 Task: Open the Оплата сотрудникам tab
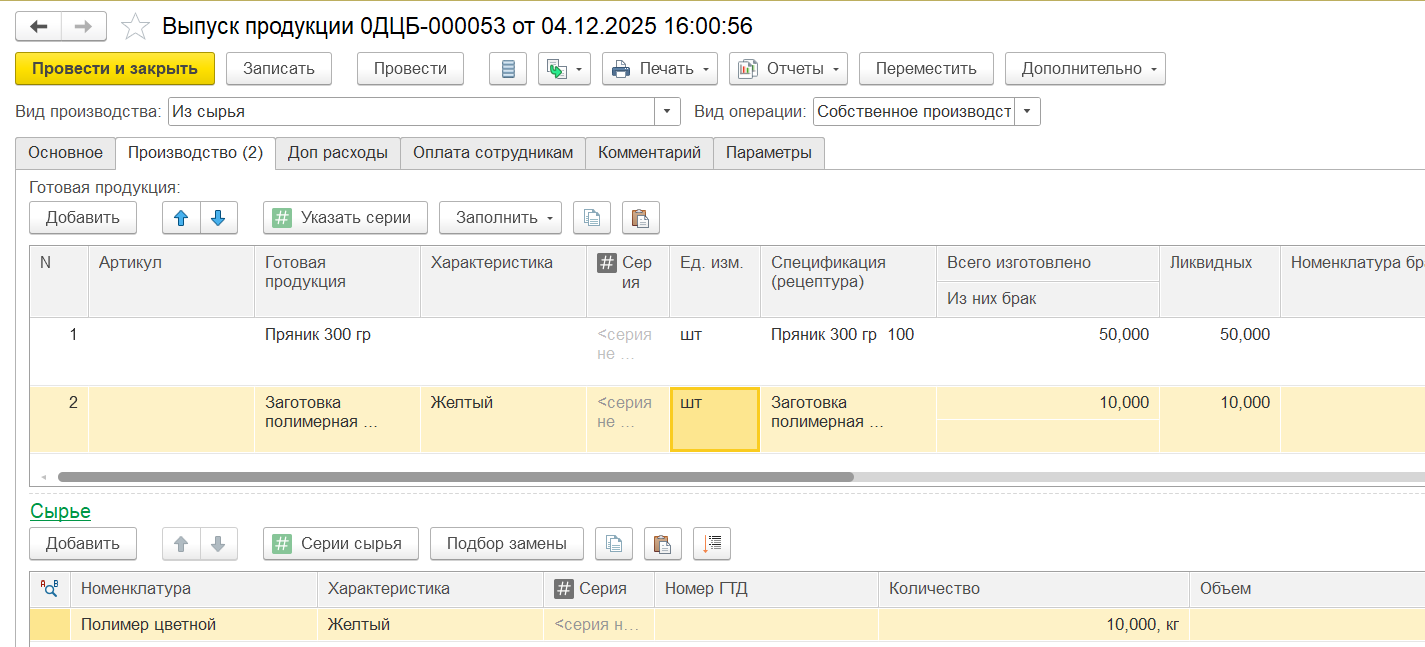point(492,153)
